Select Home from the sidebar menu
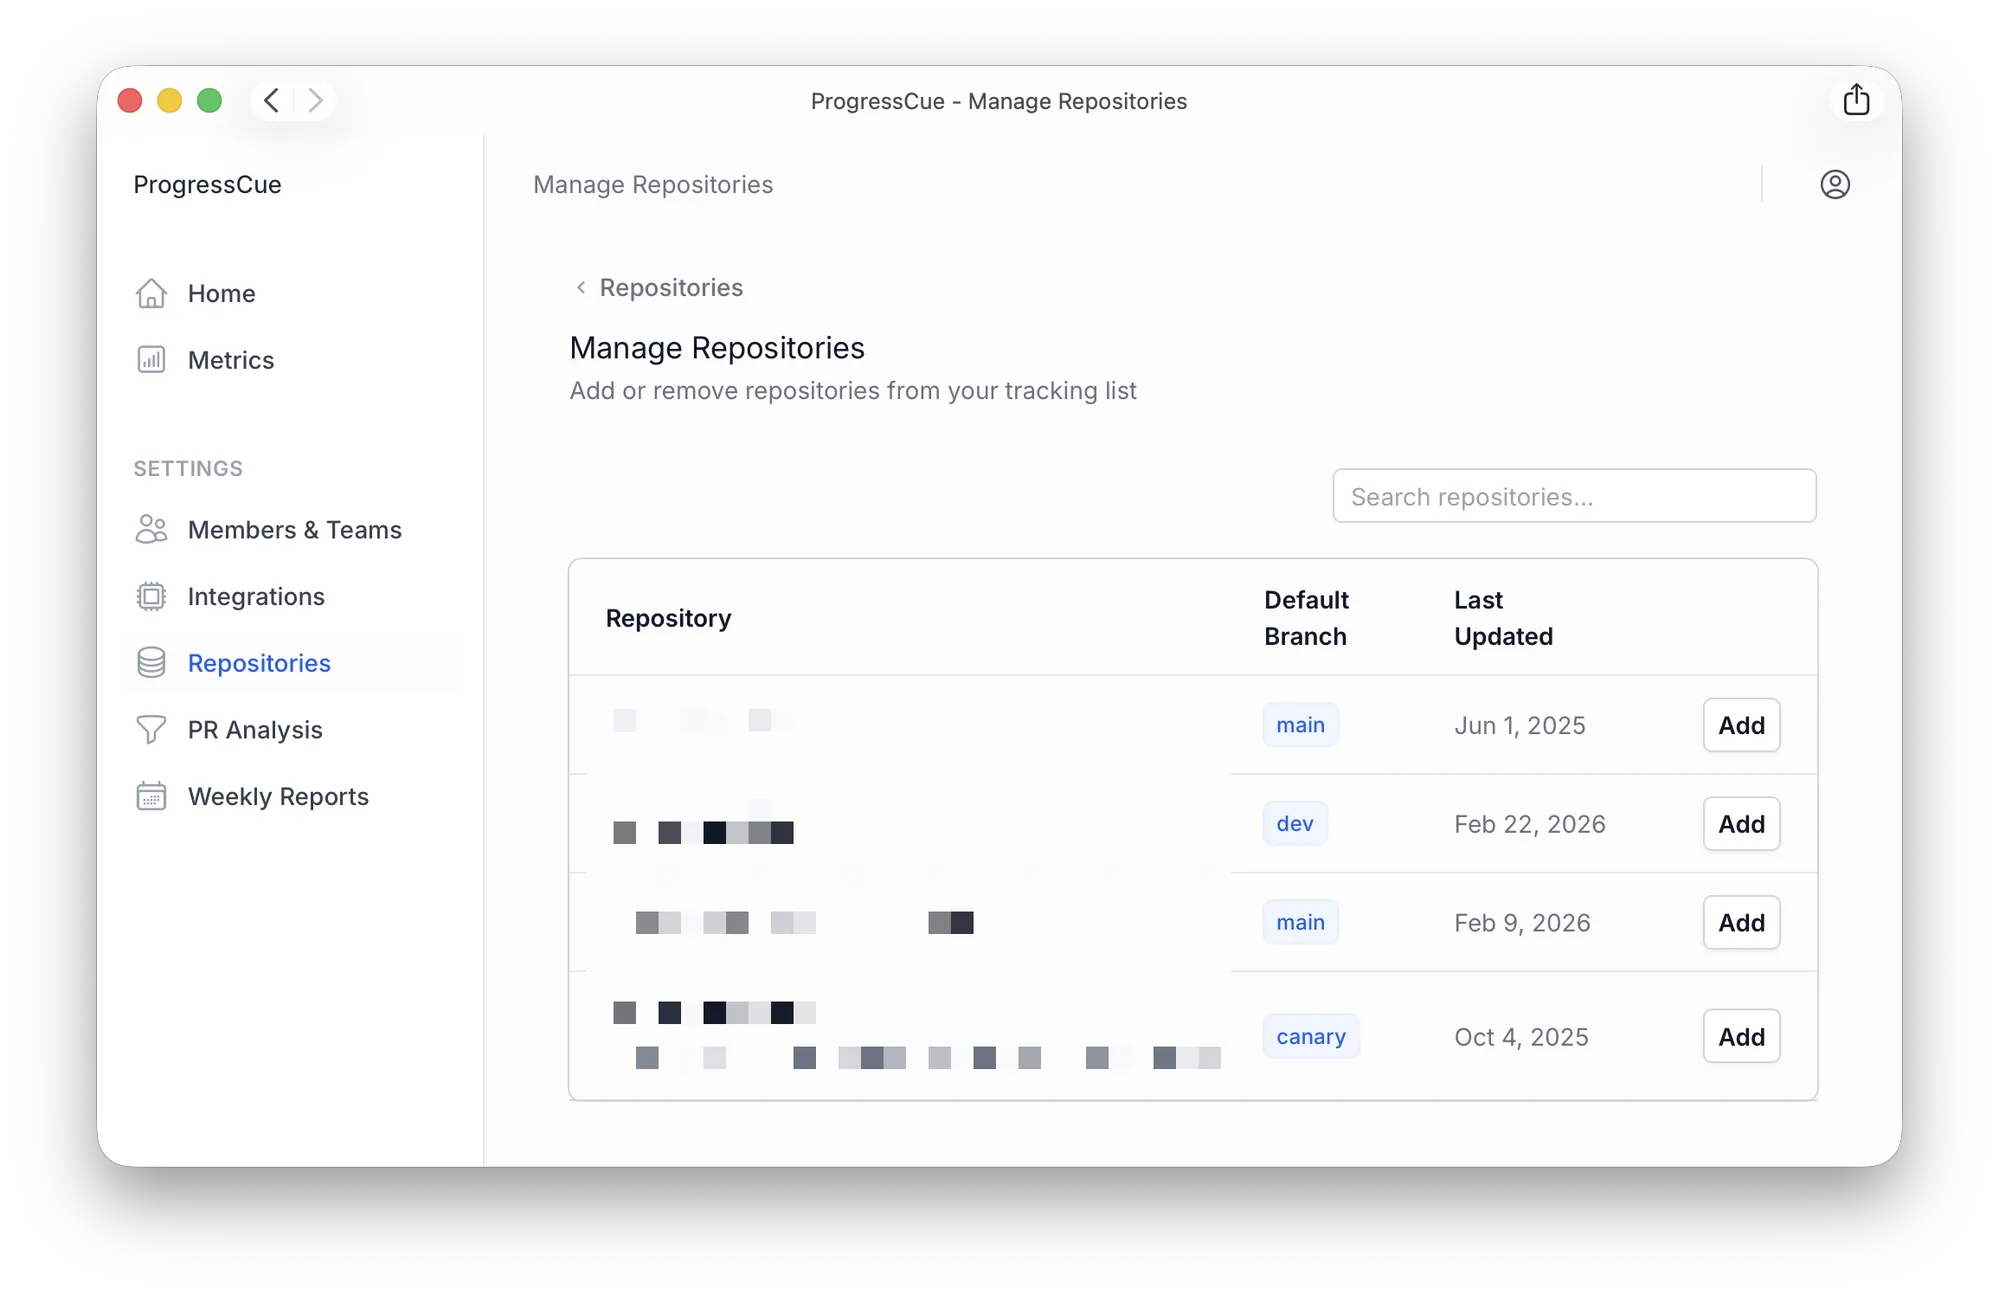 220,292
